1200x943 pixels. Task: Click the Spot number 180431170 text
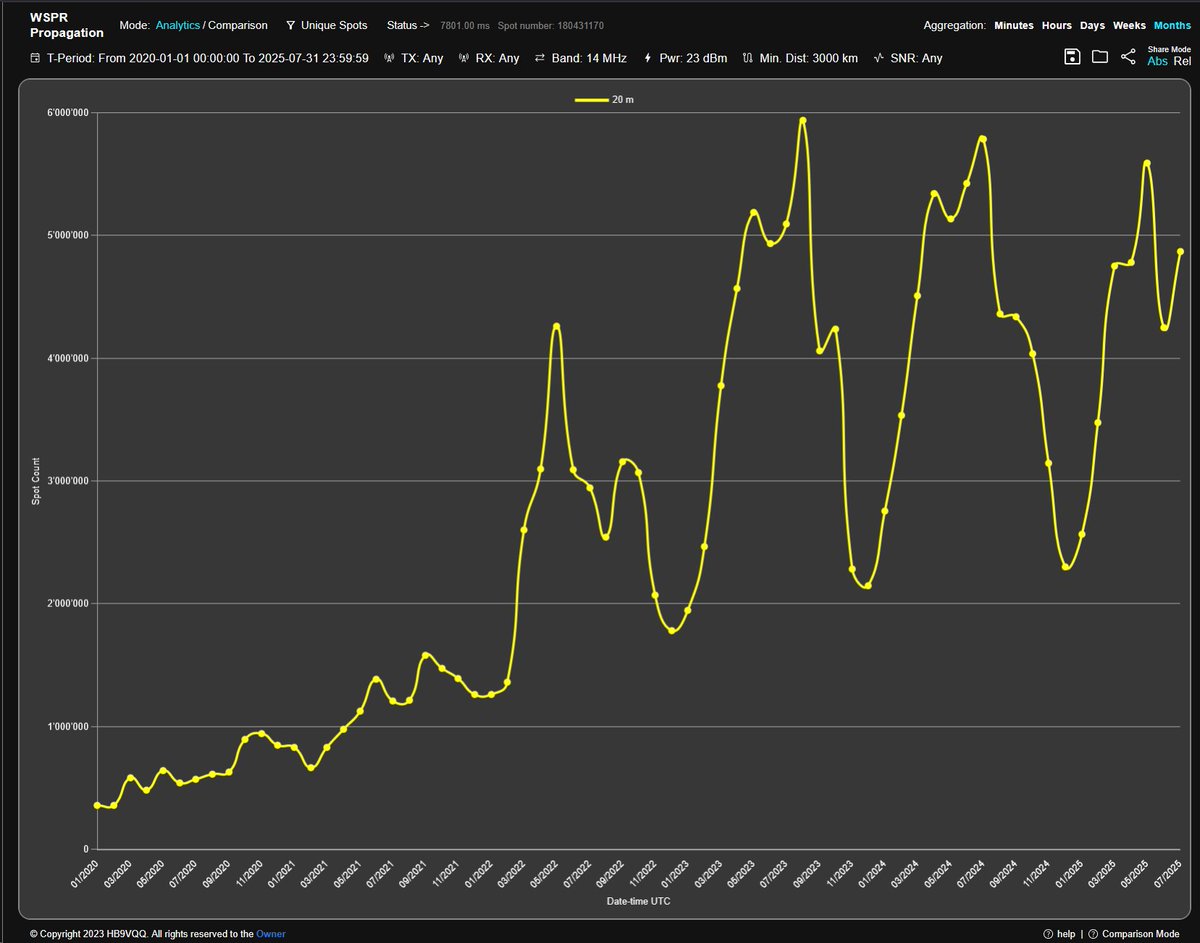coord(550,25)
